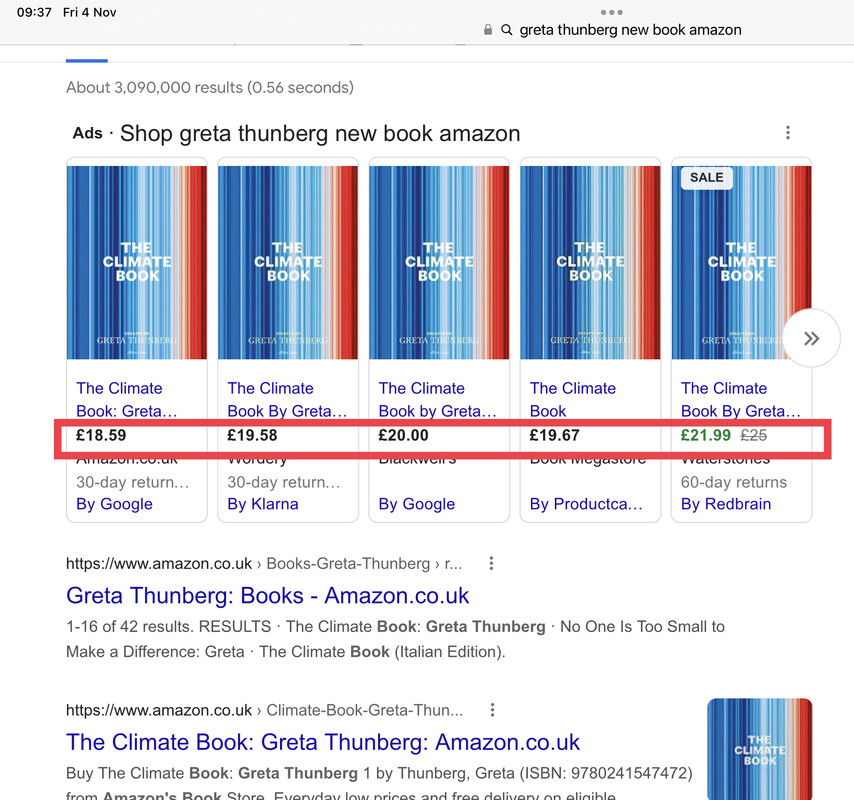Tap the address bar search text

[x=630, y=29]
